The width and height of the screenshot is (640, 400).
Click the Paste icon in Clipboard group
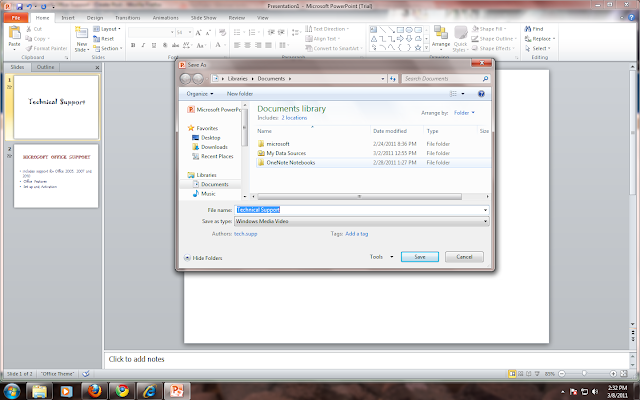15,33
